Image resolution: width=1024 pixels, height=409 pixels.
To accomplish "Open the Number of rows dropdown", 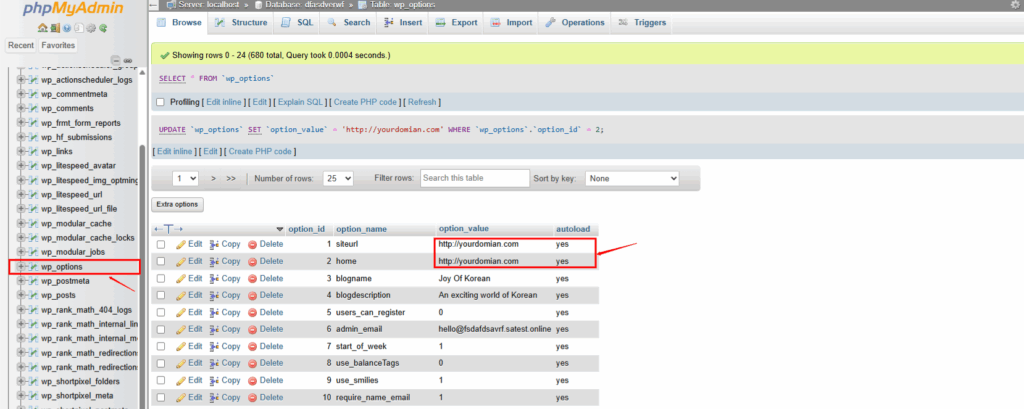I will coord(338,178).
